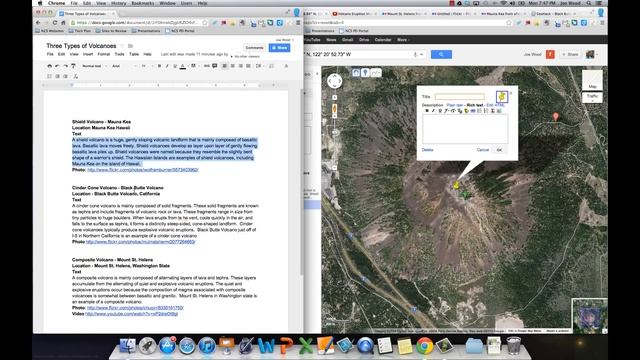Star the Three Types of Volcanoes document
This screenshot has height=360, width=640.
tap(122, 46)
